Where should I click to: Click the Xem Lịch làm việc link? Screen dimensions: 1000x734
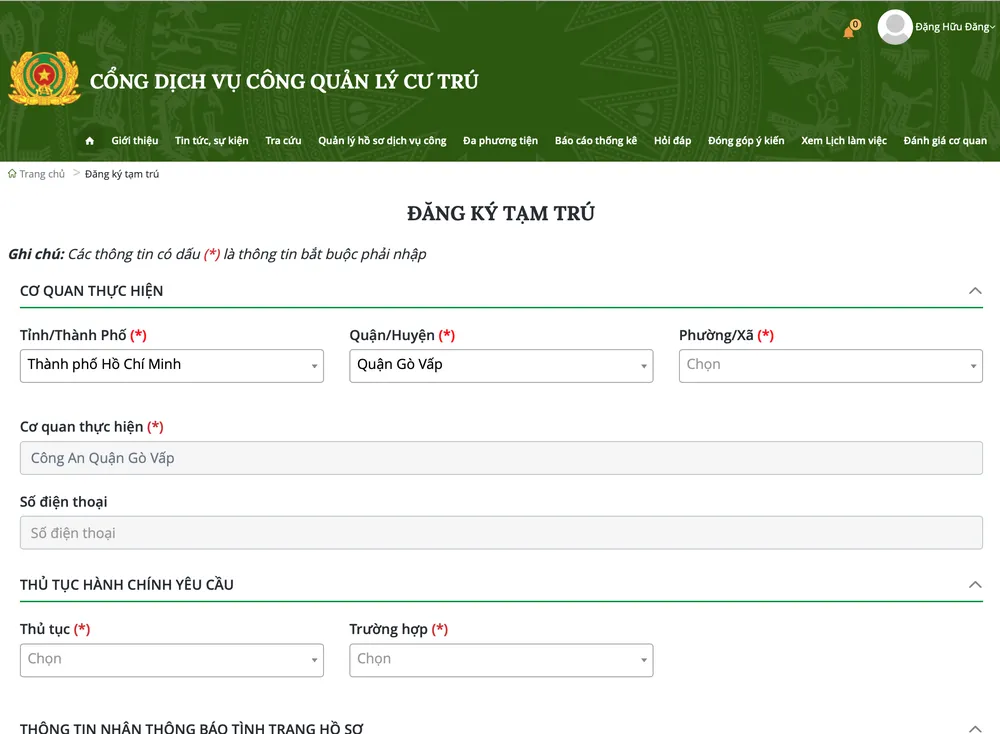(843, 141)
